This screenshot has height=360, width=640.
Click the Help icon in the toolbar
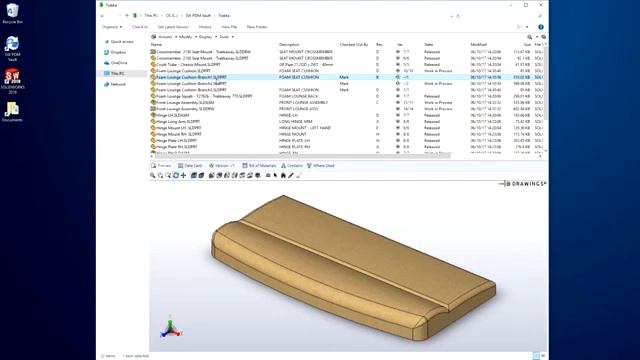point(541,27)
